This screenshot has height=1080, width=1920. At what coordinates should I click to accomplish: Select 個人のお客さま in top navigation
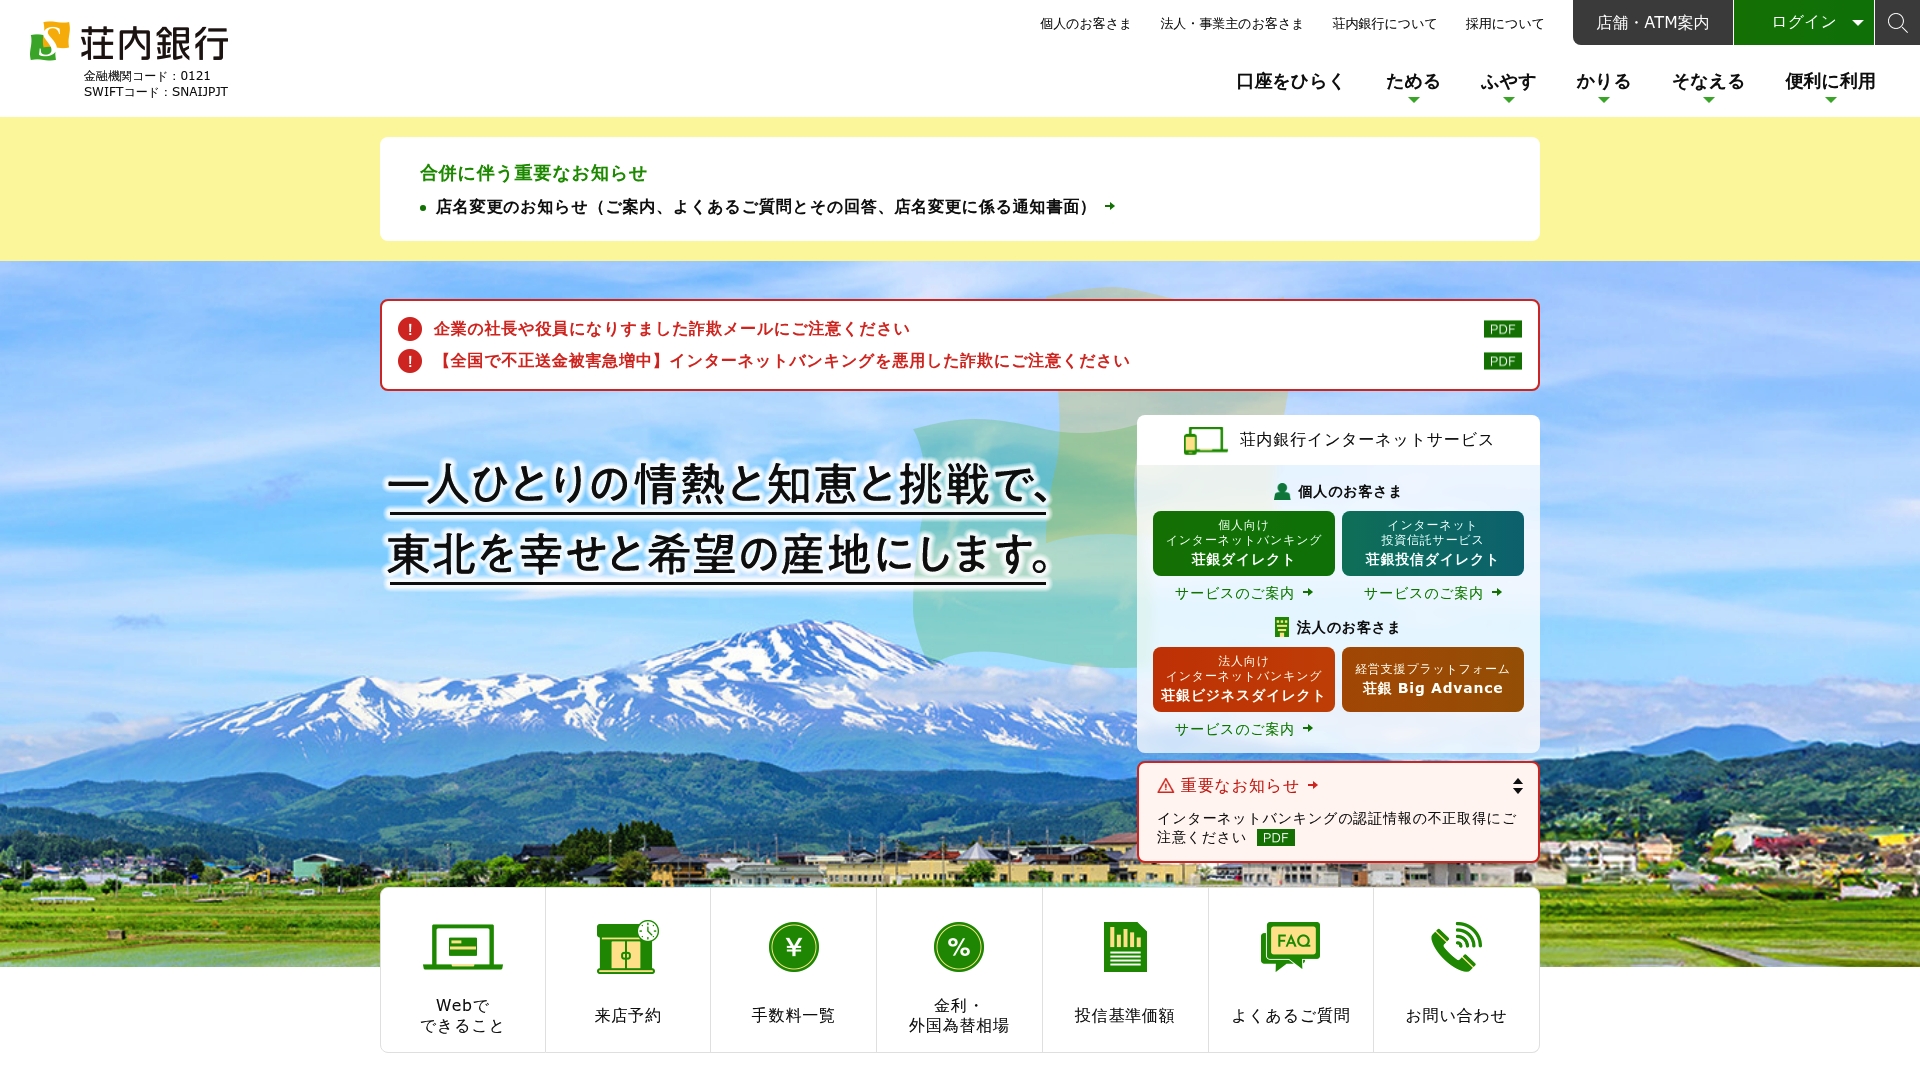click(x=1085, y=23)
